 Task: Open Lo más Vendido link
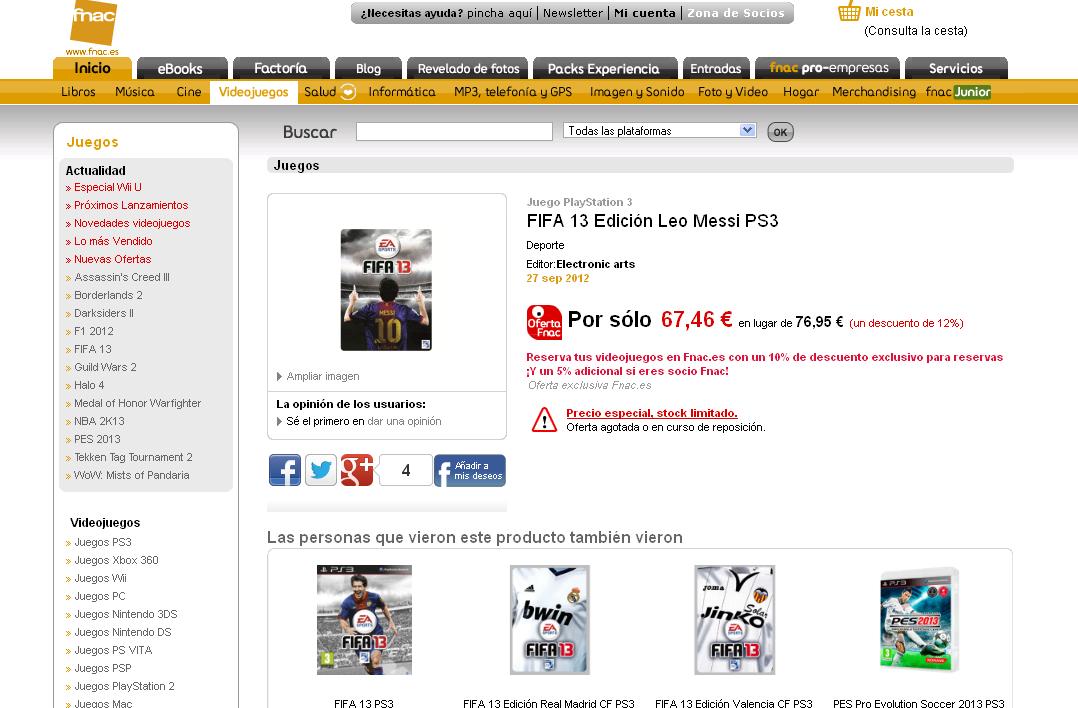point(113,241)
